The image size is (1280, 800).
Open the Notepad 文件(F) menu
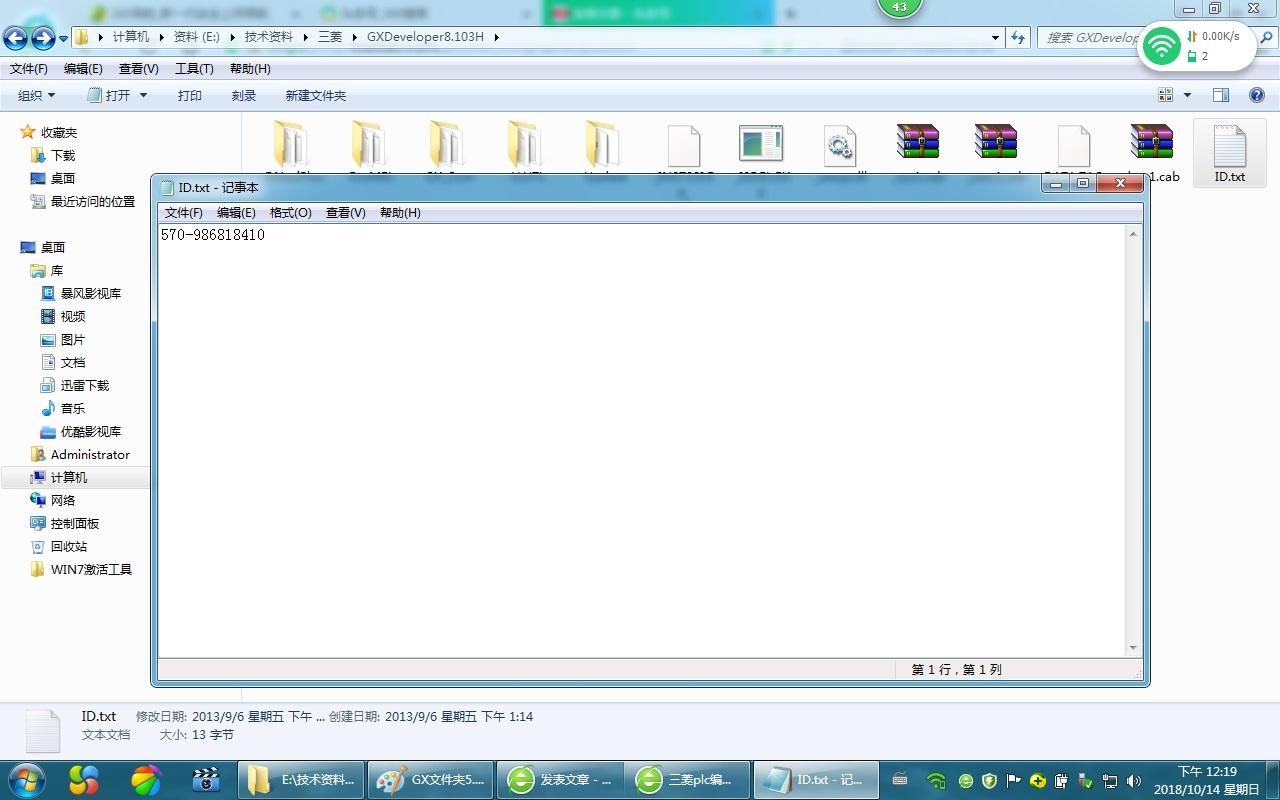[183, 213]
